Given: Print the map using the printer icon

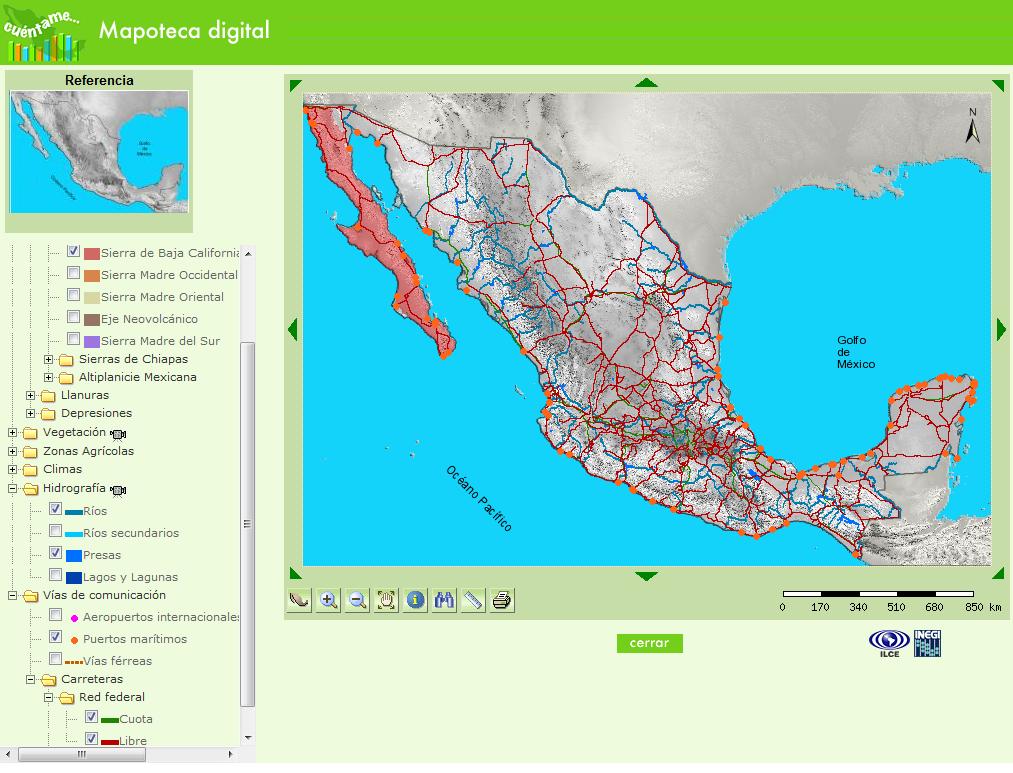Looking at the screenshot, I should pyautogui.click(x=501, y=600).
